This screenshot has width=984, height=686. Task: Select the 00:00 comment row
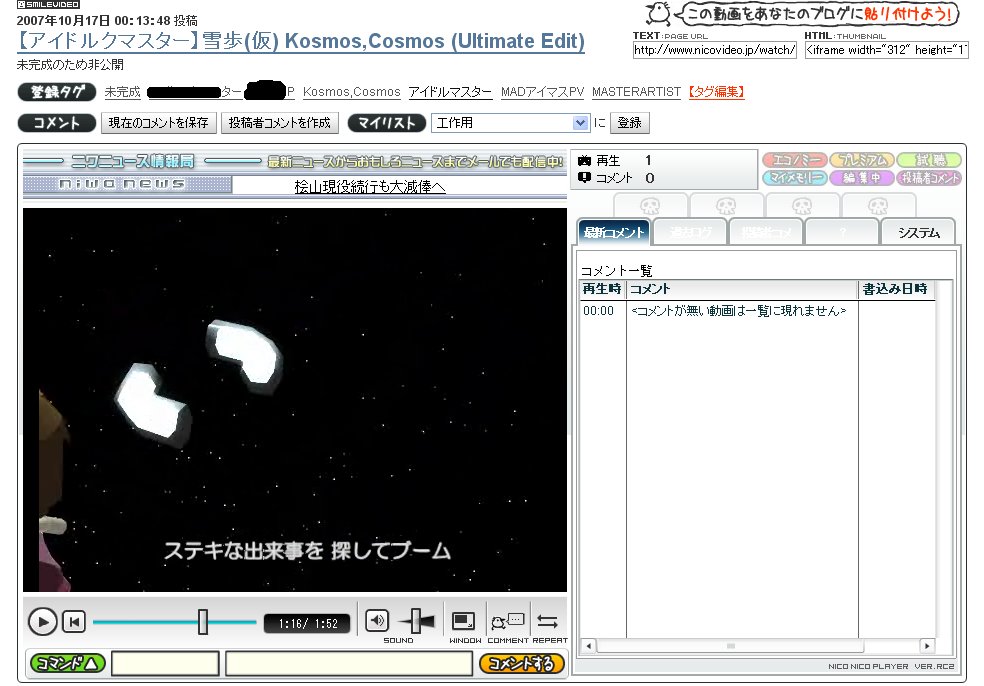(757, 311)
